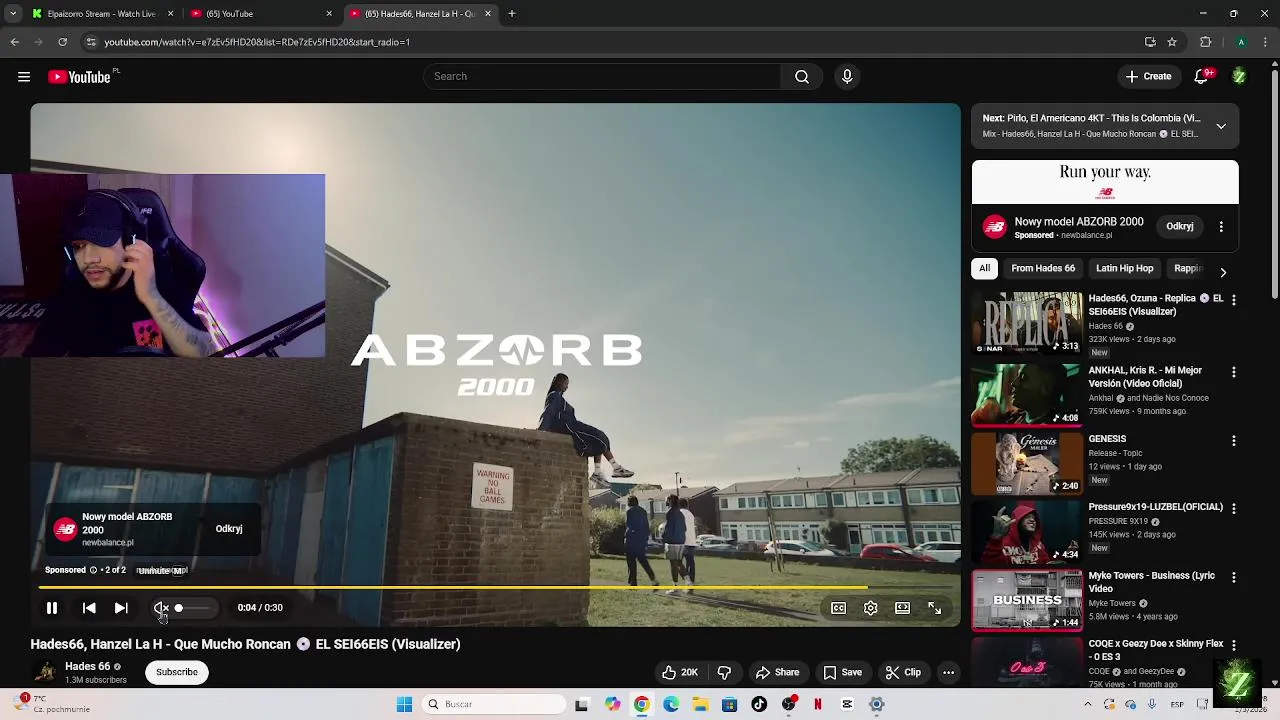Open options for Pressure9x19 LUZBEL video
Viewport: 1280px width, 720px height.
(1233, 509)
